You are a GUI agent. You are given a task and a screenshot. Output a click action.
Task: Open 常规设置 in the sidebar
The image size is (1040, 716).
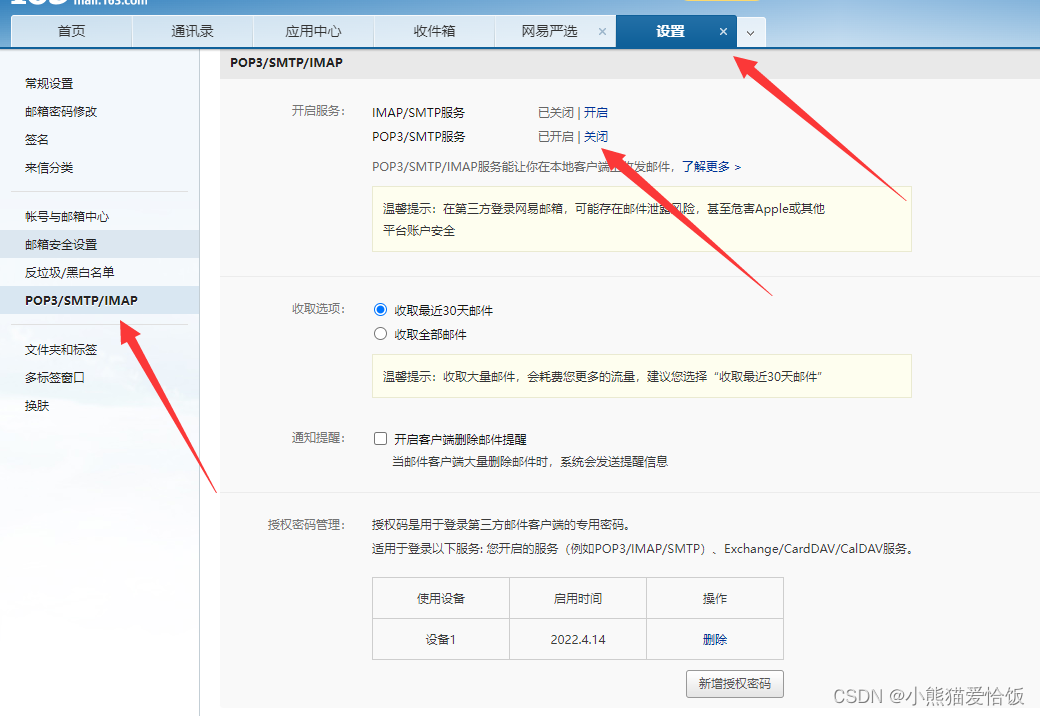(x=49, y=84)
